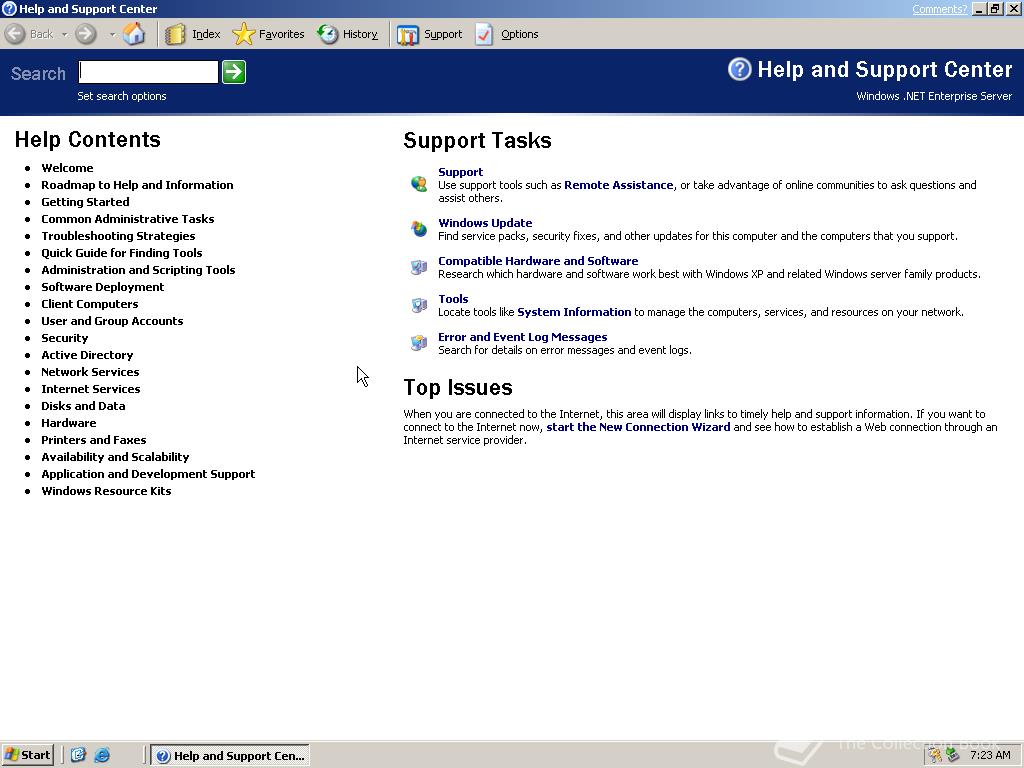Viewport: 1024px width, 768px height.
Task: Click start the New Connection Wizard link
Action: click(x=638, y=426)
